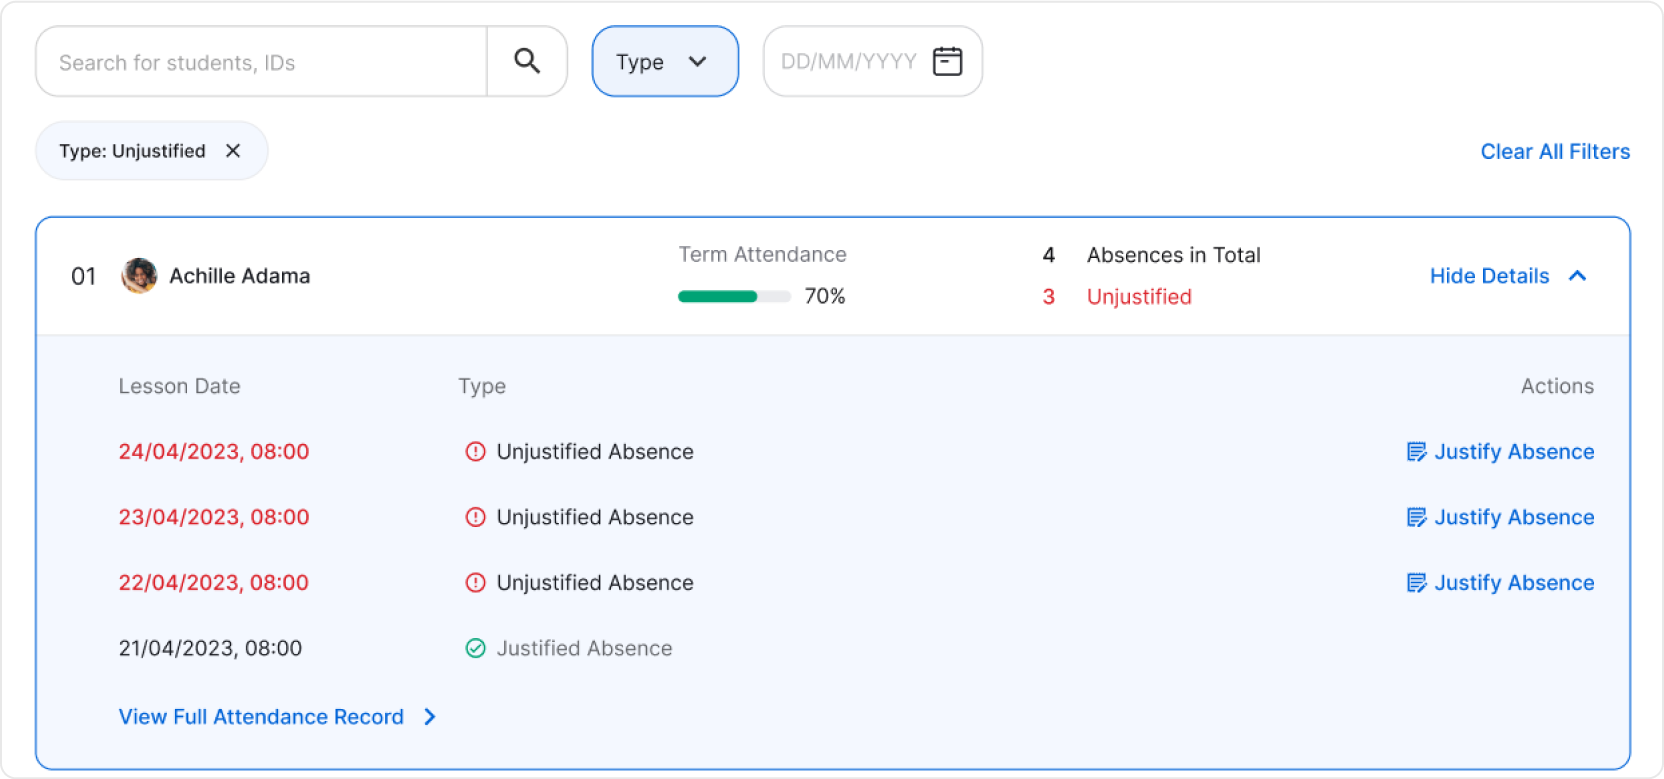1664x779 pixels.
Task: Justify Absence for 23/04/2023 lesson
Action: [x=1513, y=517]
